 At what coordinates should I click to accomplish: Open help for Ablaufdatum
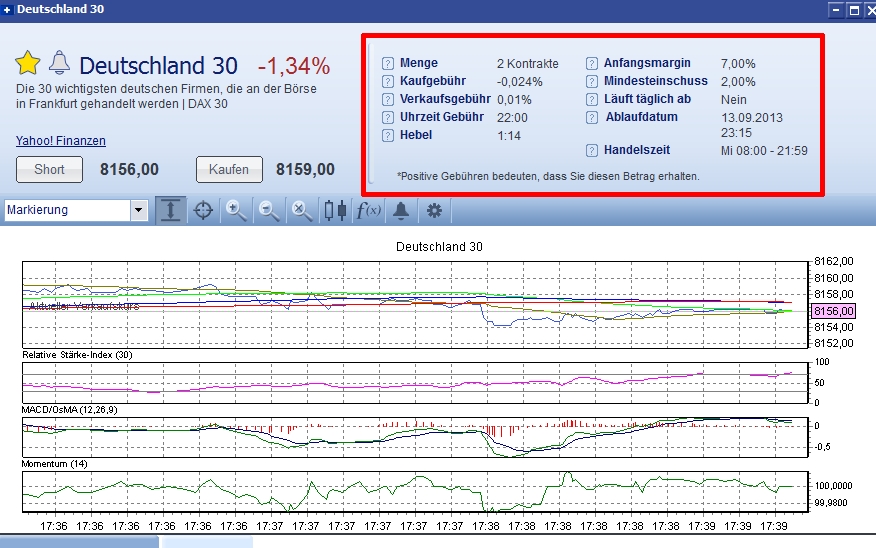coord(592,117)
